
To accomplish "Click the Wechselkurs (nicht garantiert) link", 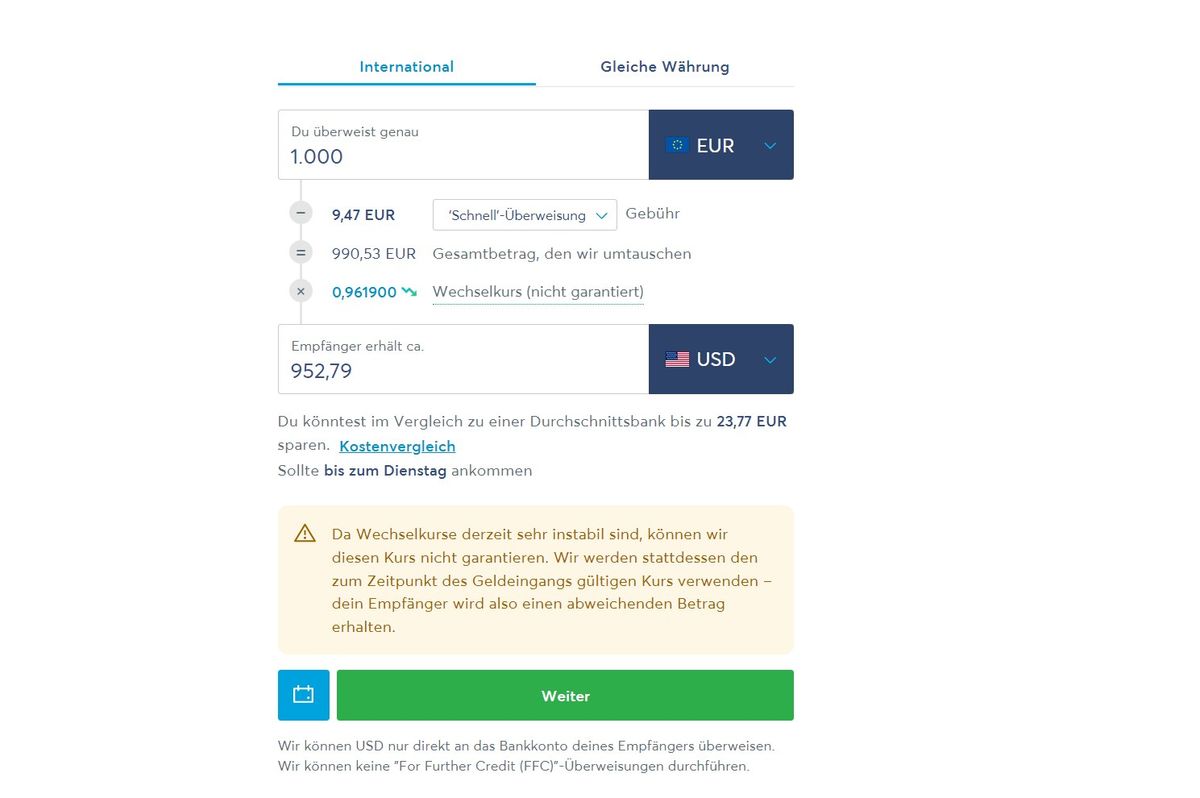I will pyautogui.click(x=537, y=291).
